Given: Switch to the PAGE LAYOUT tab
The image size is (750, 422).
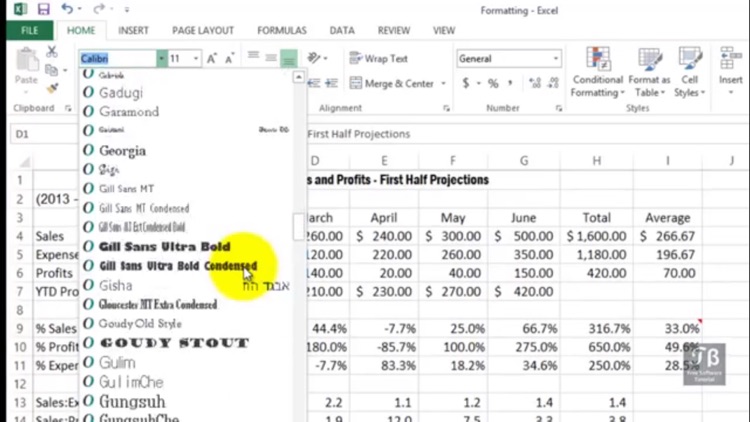Looking at the screenshot, I should (x=203, y=31).
